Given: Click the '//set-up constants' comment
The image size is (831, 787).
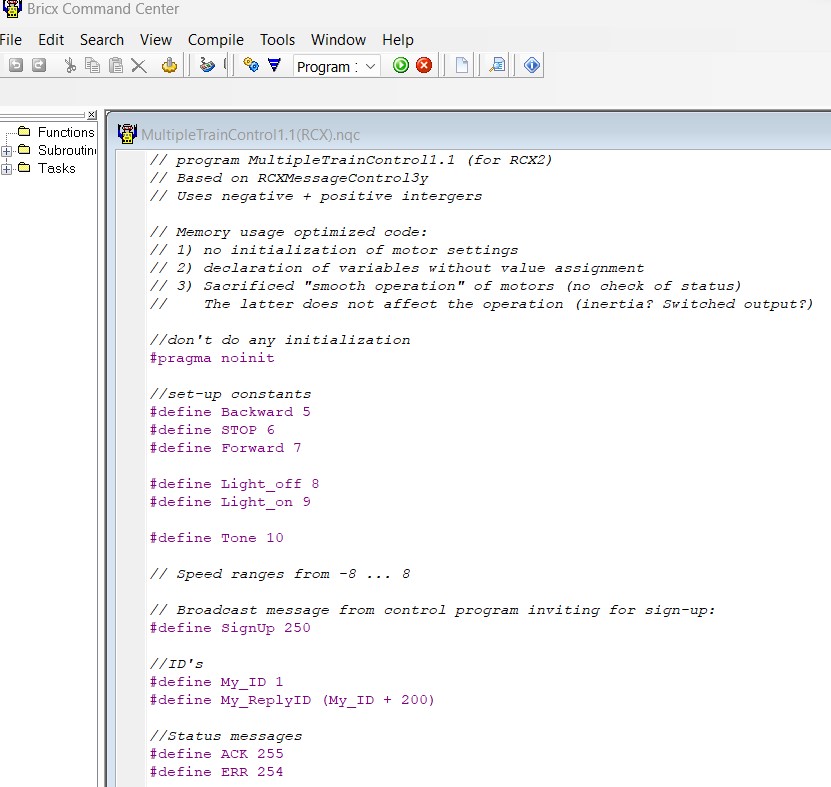Looking at the screenshot, I should [x=230, y=394].
